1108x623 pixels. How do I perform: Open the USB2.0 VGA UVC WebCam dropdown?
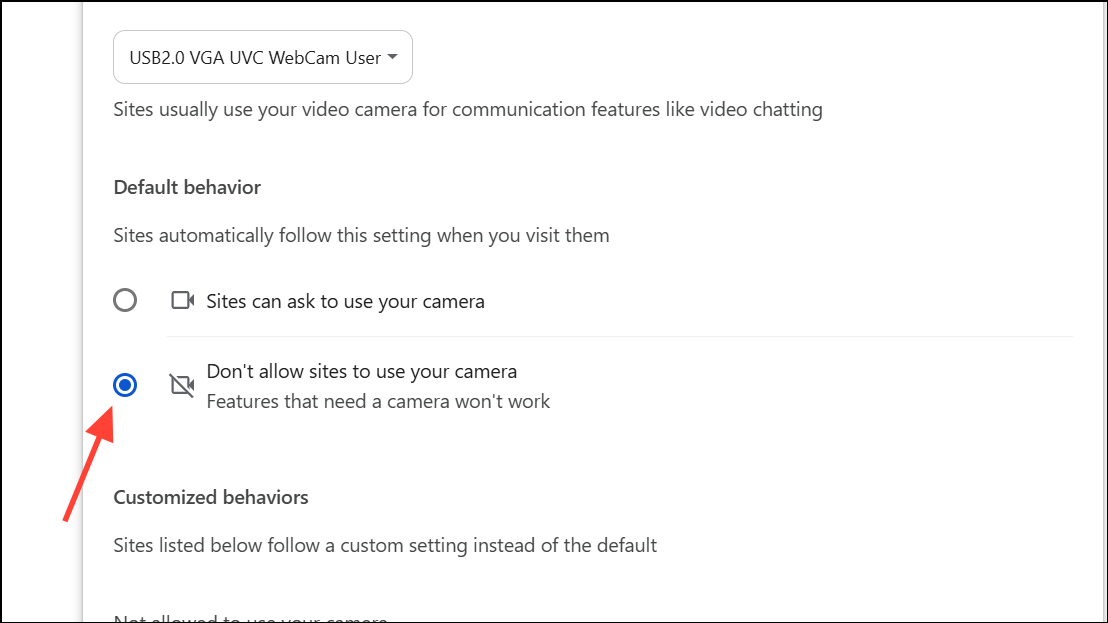coord(263,57)
